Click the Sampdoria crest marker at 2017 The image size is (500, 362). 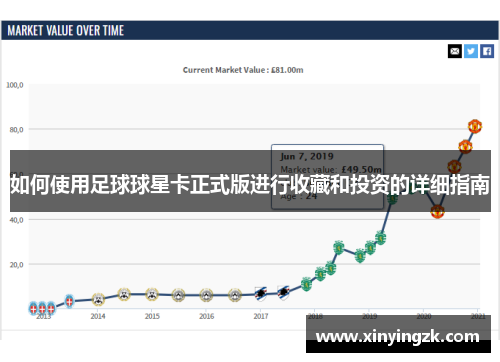261,294
